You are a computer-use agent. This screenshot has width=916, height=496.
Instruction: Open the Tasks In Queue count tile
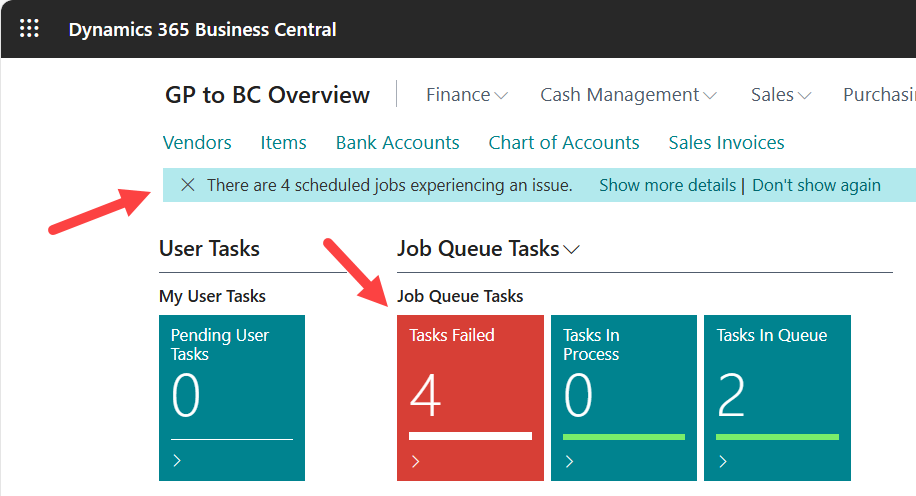click(777, 397)
